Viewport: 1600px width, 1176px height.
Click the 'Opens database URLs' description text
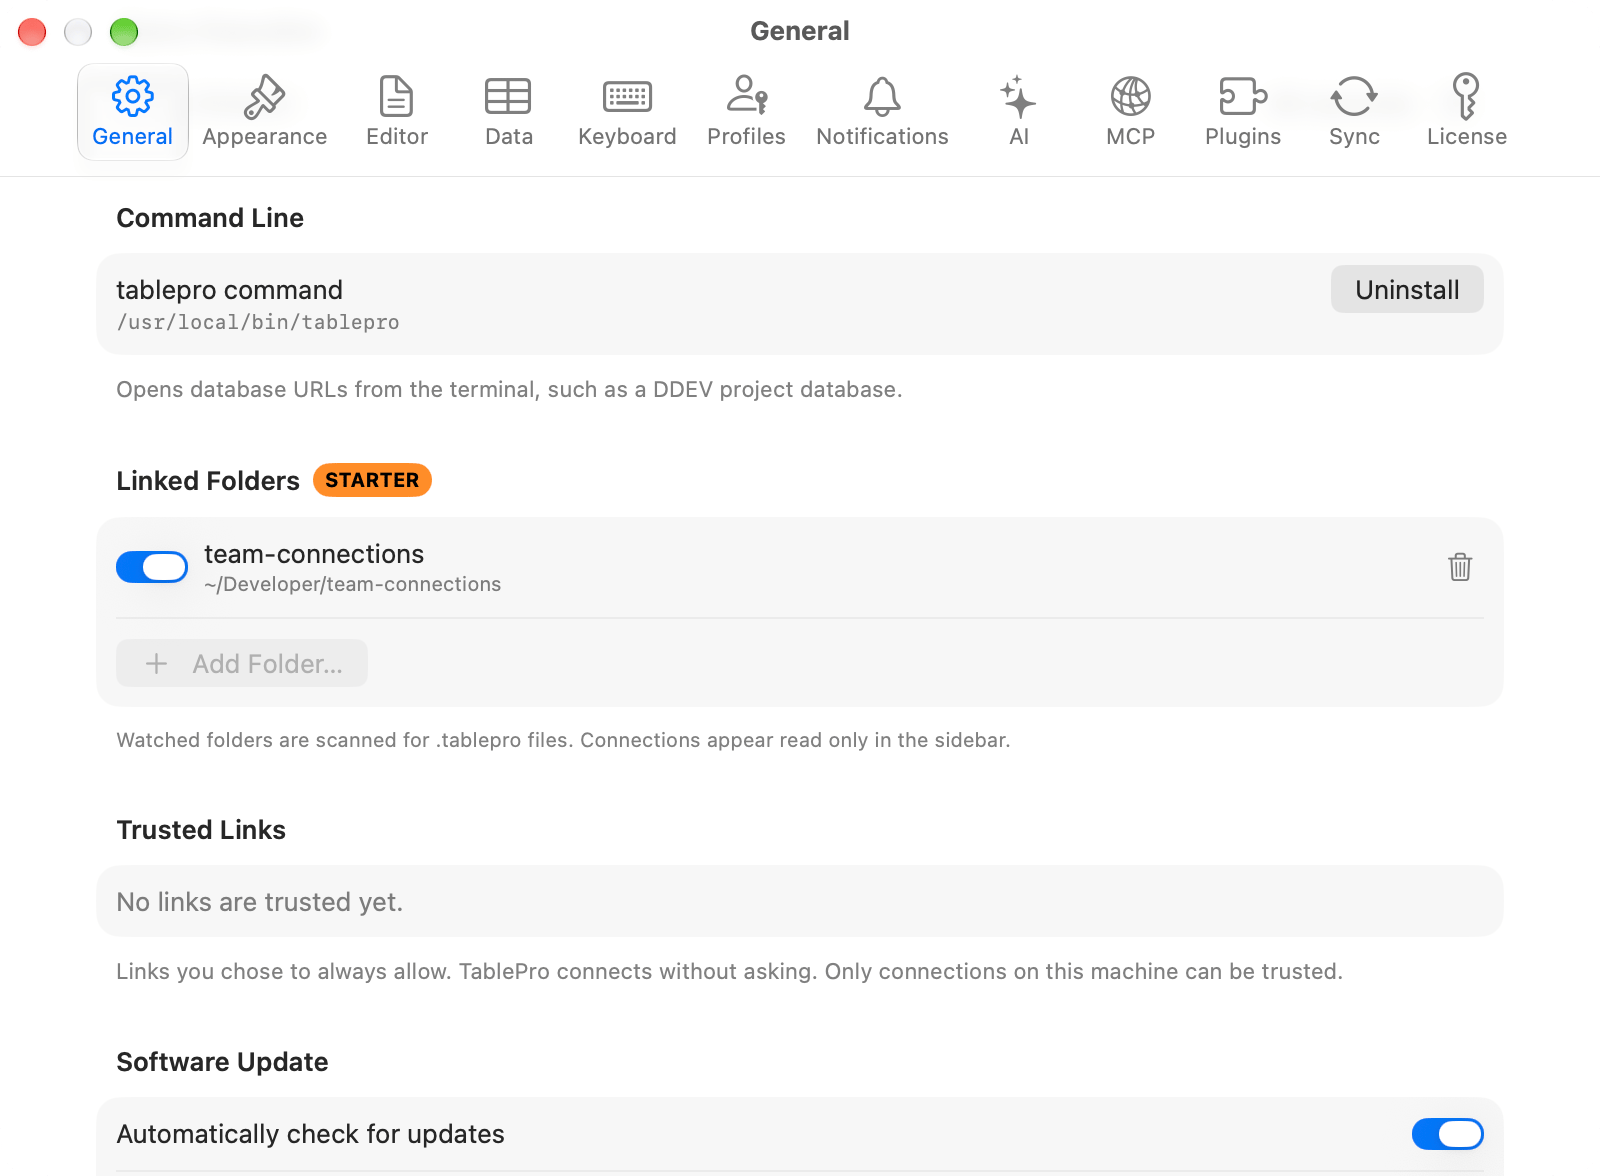509,389
